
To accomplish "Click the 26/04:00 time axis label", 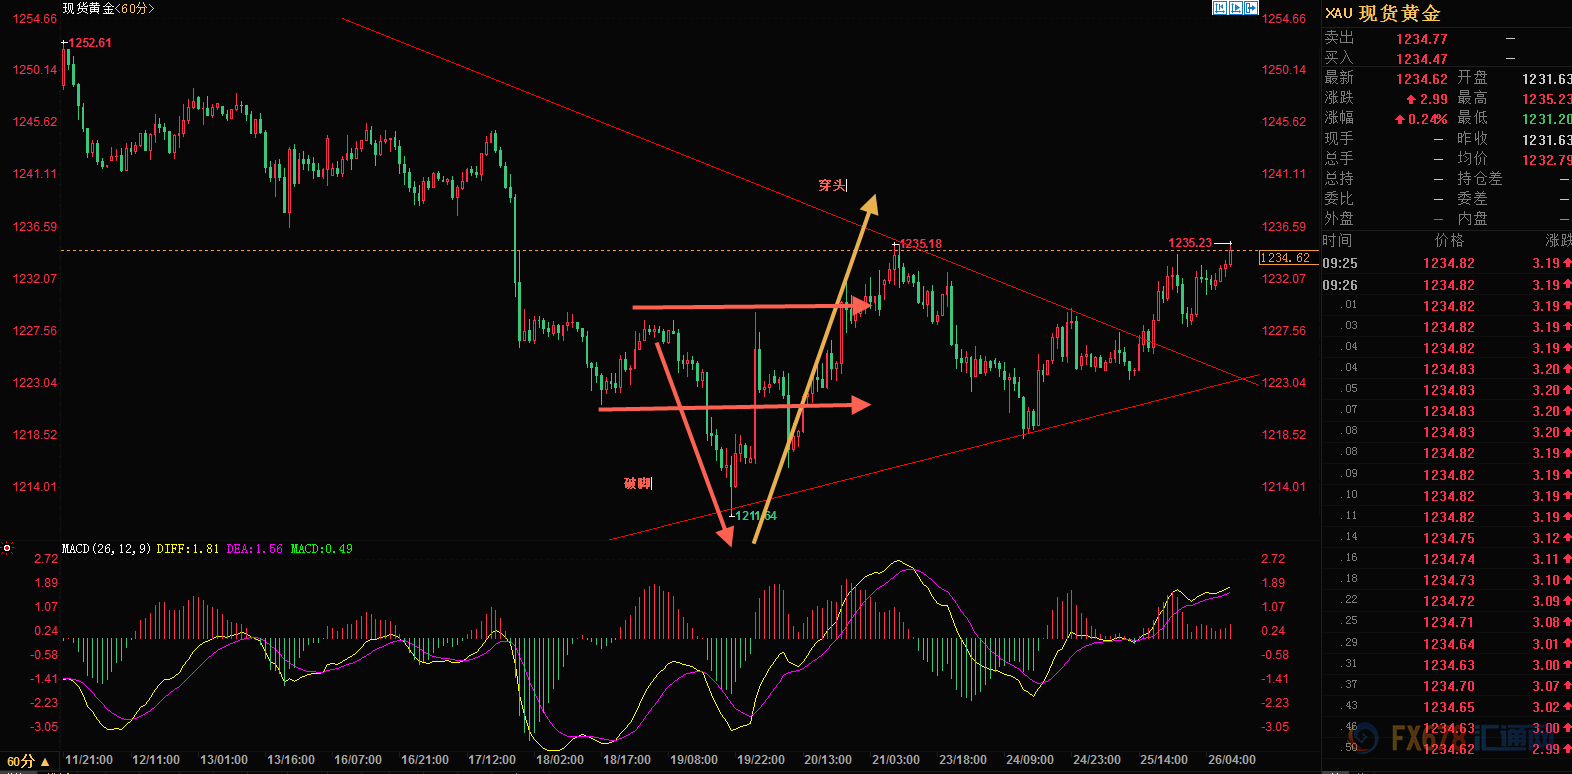I will [x=1232, y=760].
